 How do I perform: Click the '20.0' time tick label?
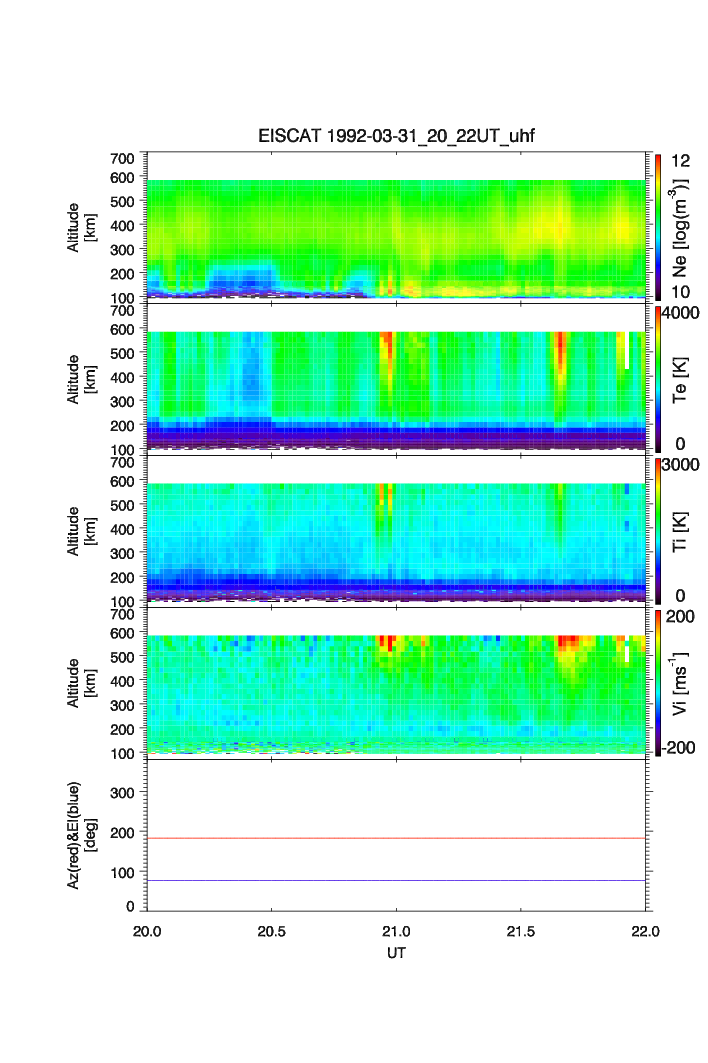(147, 931)
